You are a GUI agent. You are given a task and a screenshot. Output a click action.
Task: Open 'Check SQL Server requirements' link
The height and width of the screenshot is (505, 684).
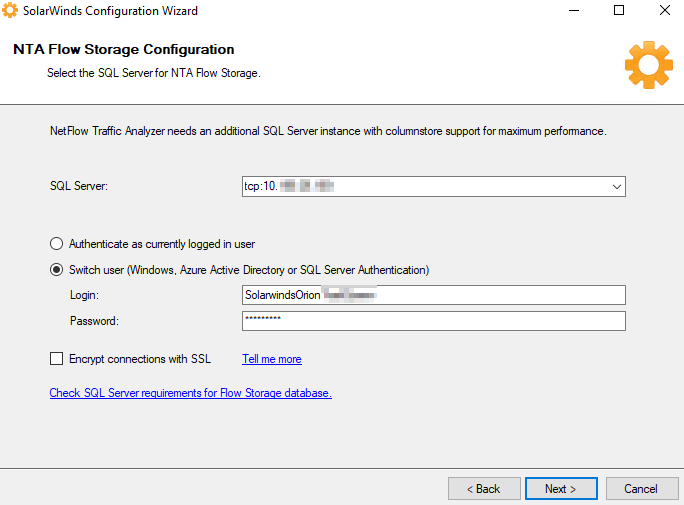pos(190,393)
